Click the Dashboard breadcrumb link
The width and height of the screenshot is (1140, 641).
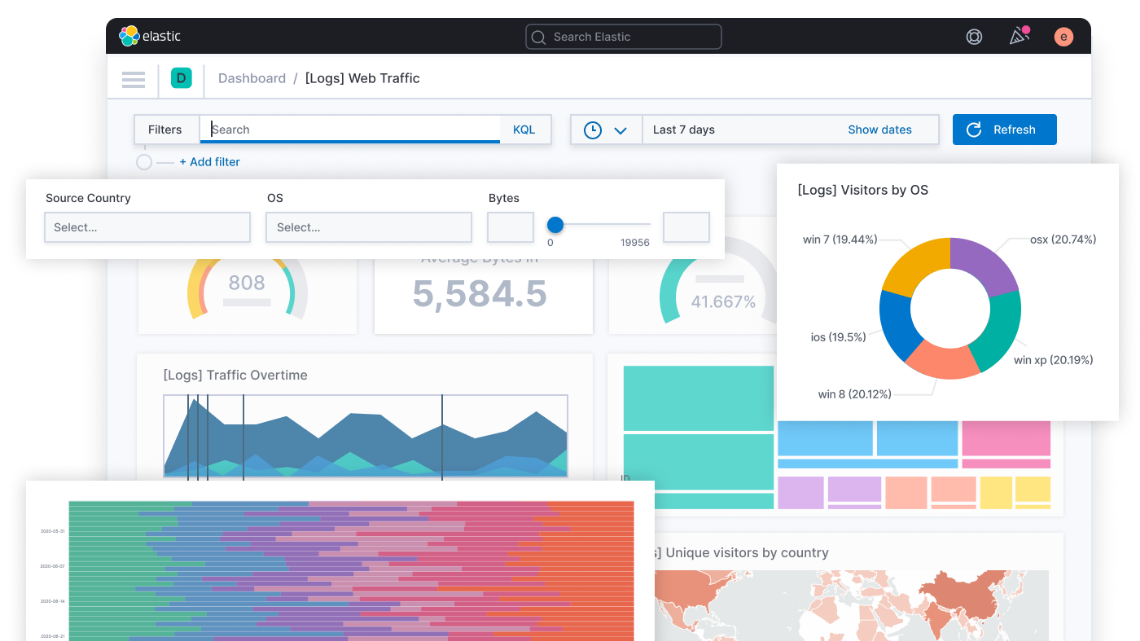pyautogui.click(x=252, y=78)
